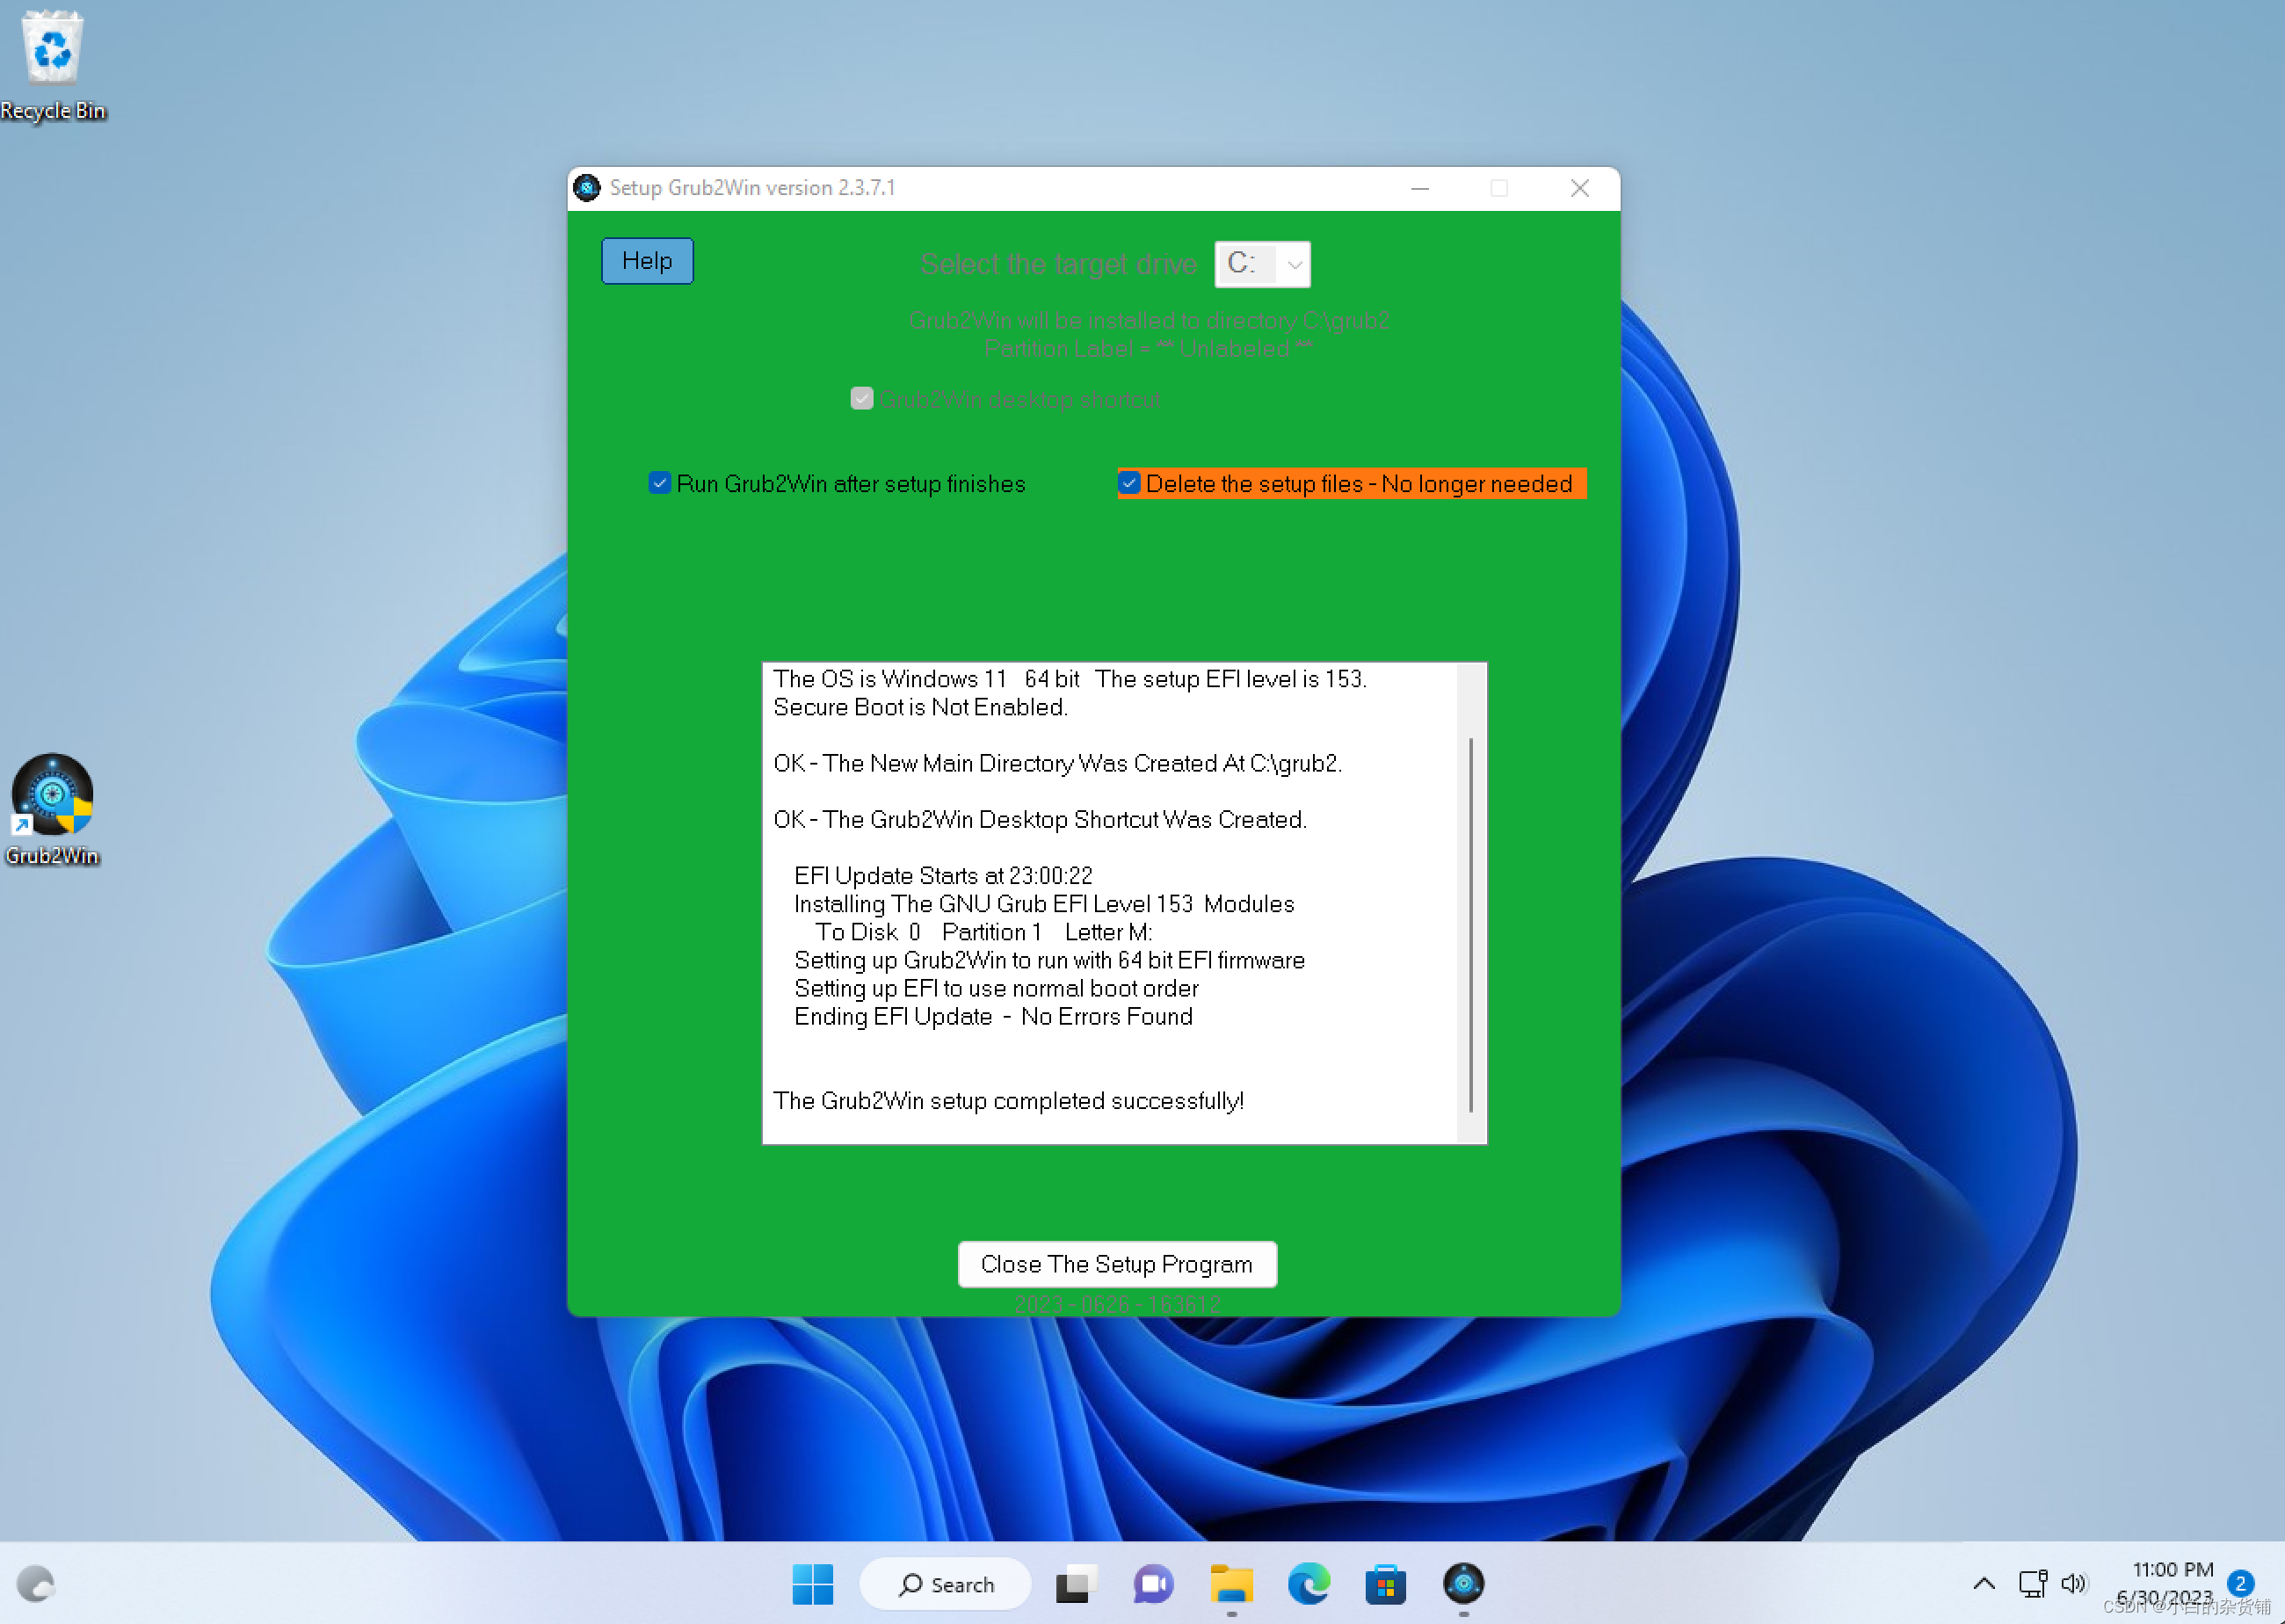Show hidden system tray icons
The height and width of the screenshot is (1624, 2285).
click(x=1984, y=1584)
